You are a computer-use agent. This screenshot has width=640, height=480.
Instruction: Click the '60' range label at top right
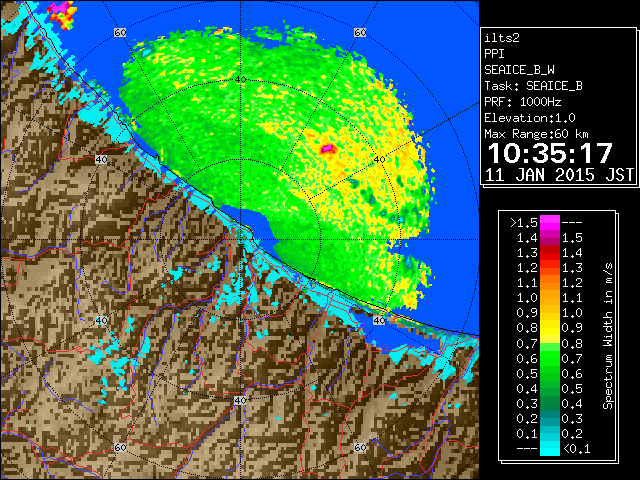pos(360,32)
